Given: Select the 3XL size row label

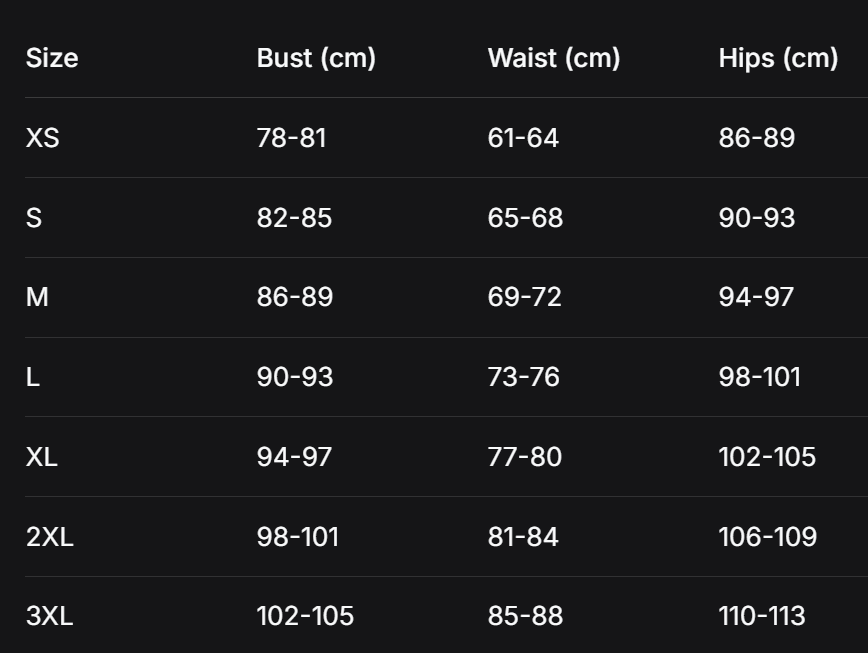Looking at the screenshot, I should click(49, 616).
